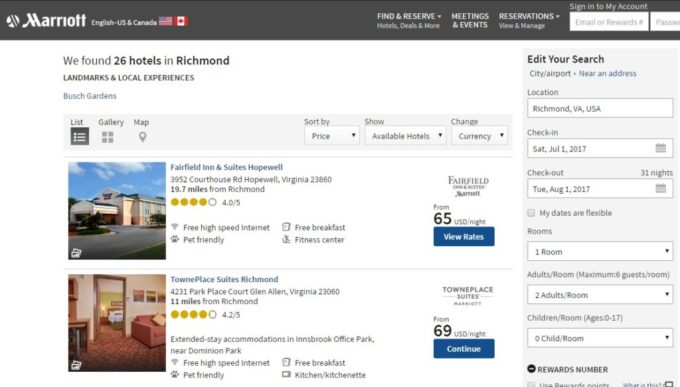
Task: Toggle Use Rewards points checkbox
Action: pyautogui.click(x=531, y=384)
